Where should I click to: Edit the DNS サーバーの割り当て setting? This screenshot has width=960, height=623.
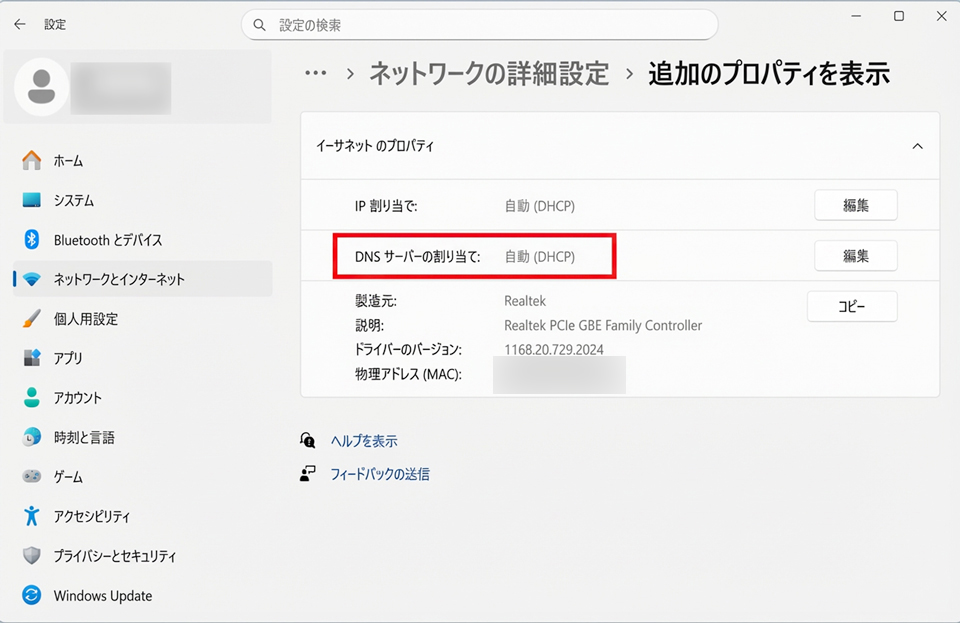tap(855, 256)
